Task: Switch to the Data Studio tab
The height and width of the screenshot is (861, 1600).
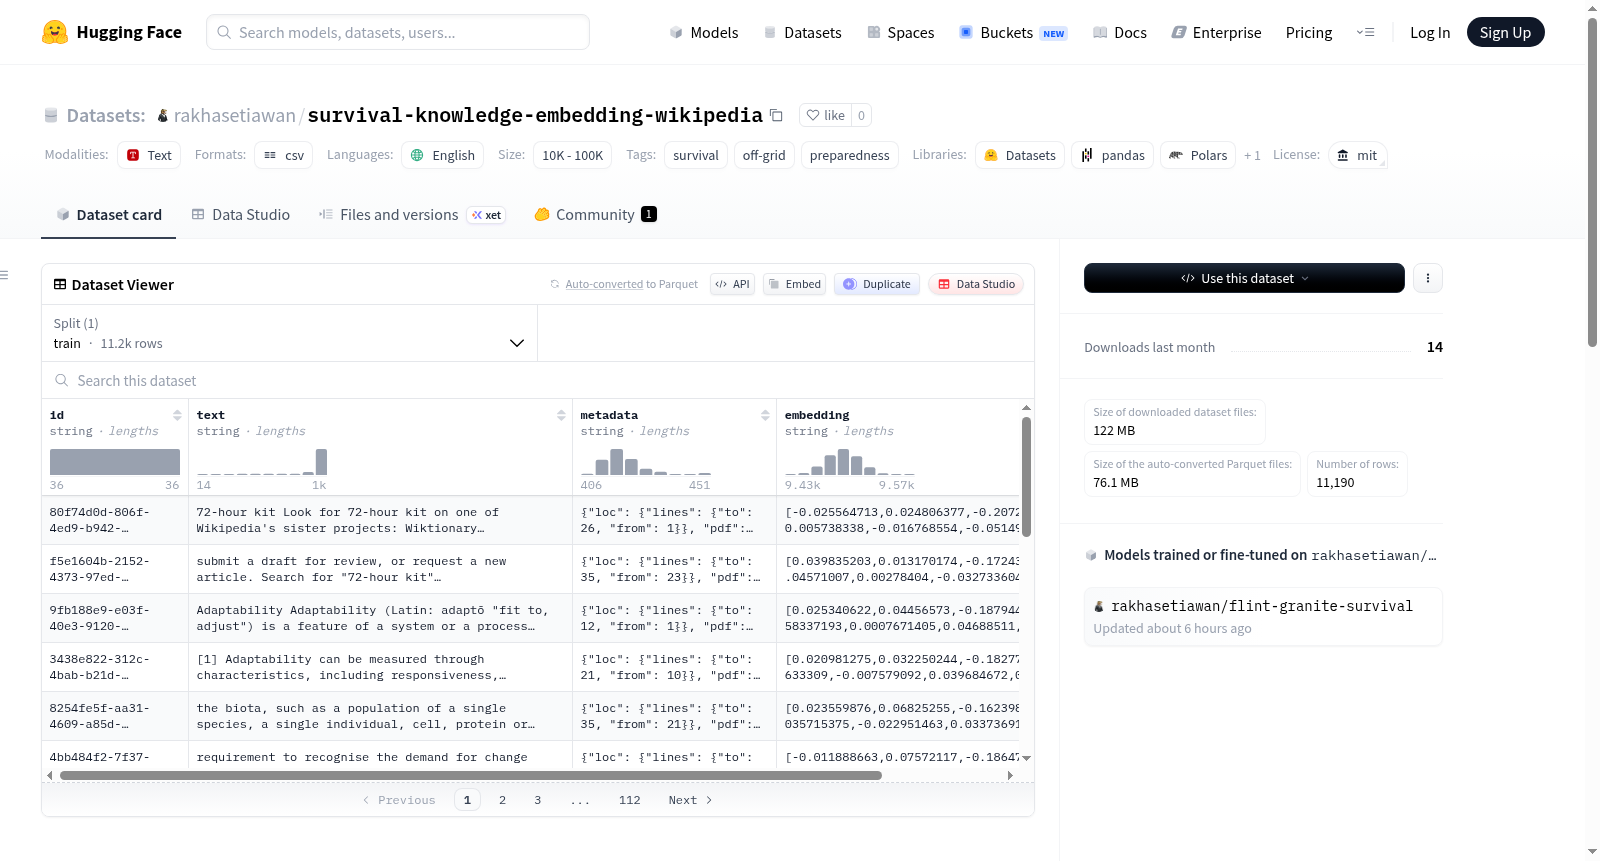Action: 241,214
